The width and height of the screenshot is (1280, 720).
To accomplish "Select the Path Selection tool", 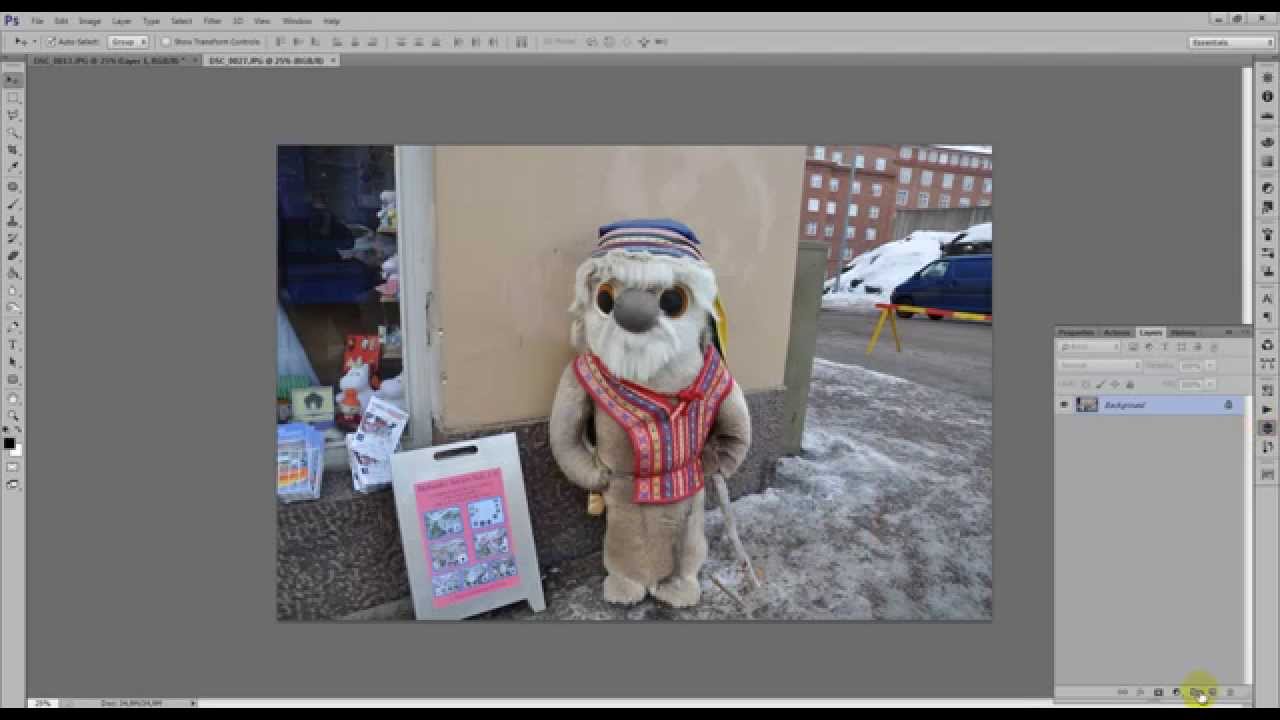I will pos(13,362).
